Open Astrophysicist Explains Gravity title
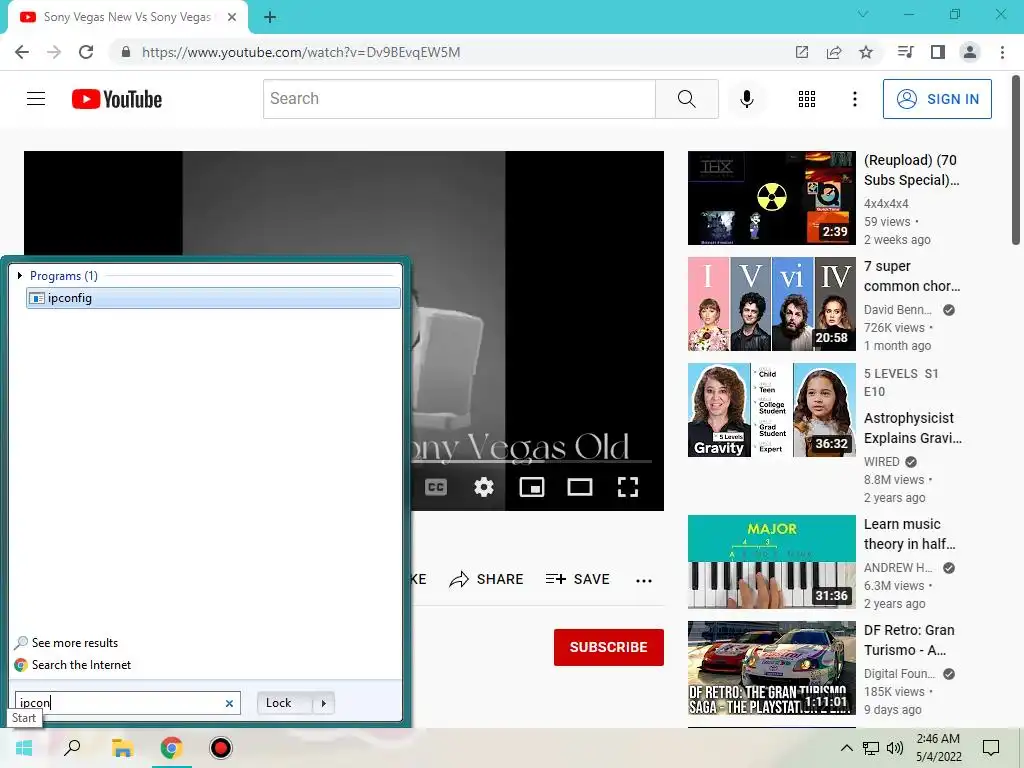Viewport: 1024px width, 768px height. tap(912, 428)
